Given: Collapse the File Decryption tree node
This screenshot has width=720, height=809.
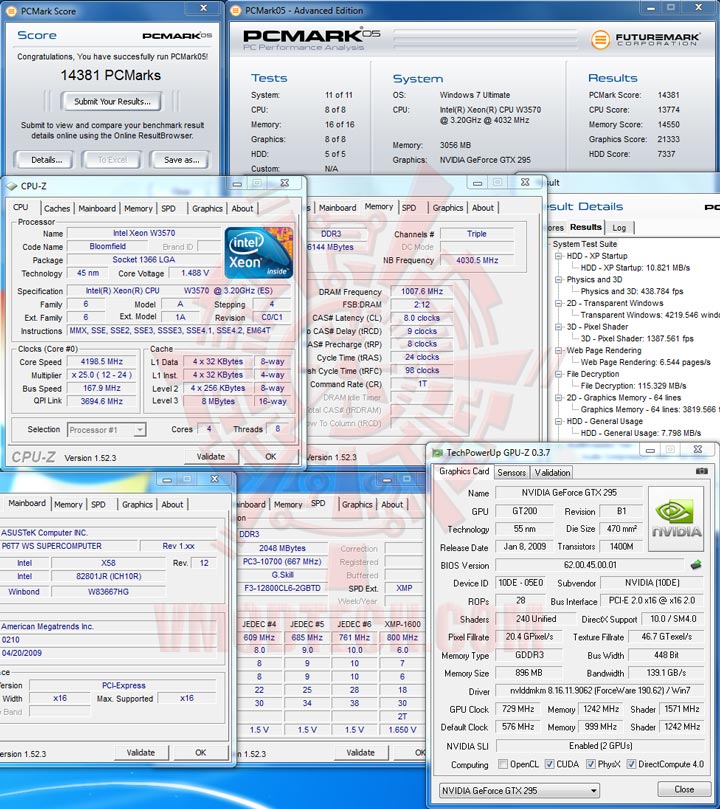Looking at the screenshot, I should pyautogui.click(x=558, y=374).
